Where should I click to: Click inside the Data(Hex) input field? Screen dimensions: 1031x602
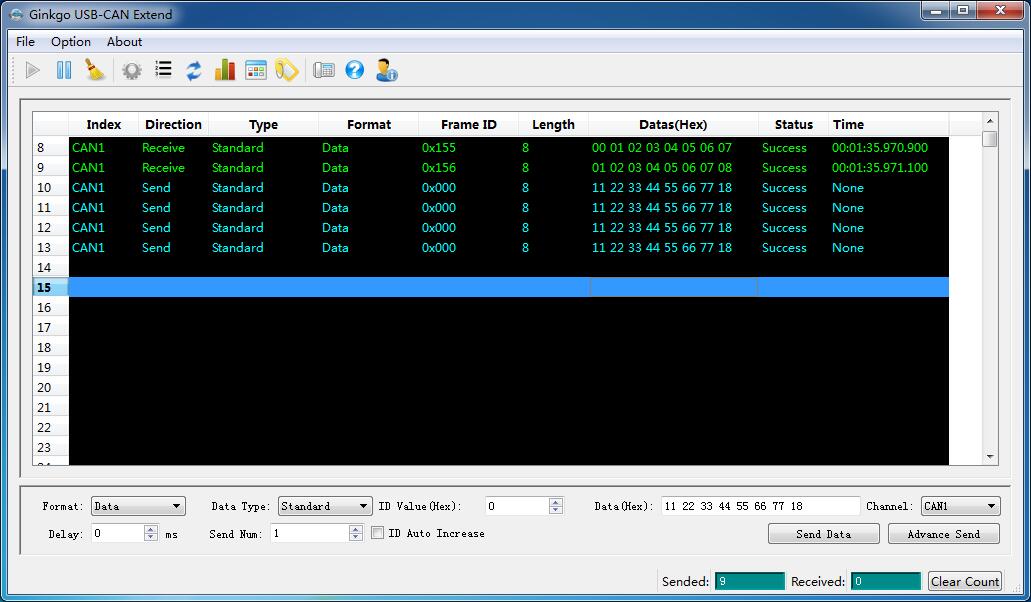(758, 506)
